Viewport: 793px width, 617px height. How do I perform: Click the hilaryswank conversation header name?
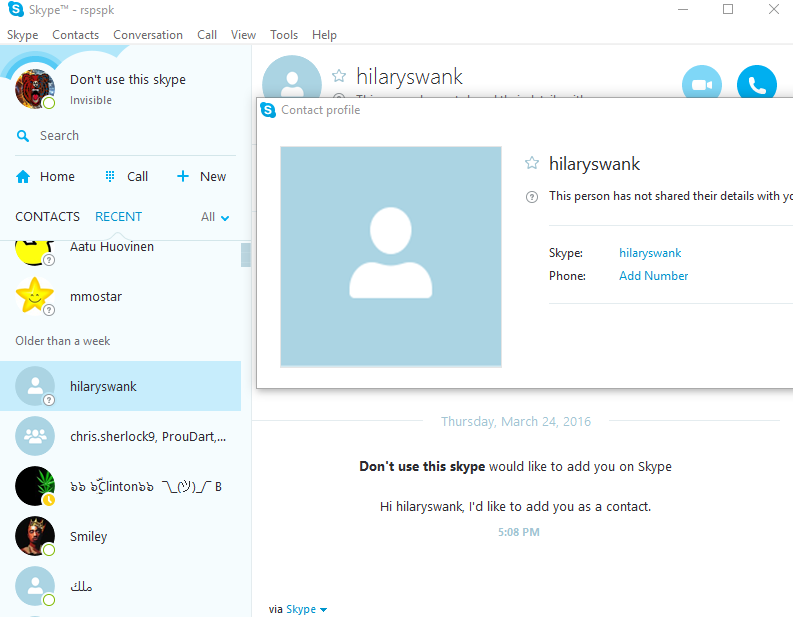[x=409, y=77]
